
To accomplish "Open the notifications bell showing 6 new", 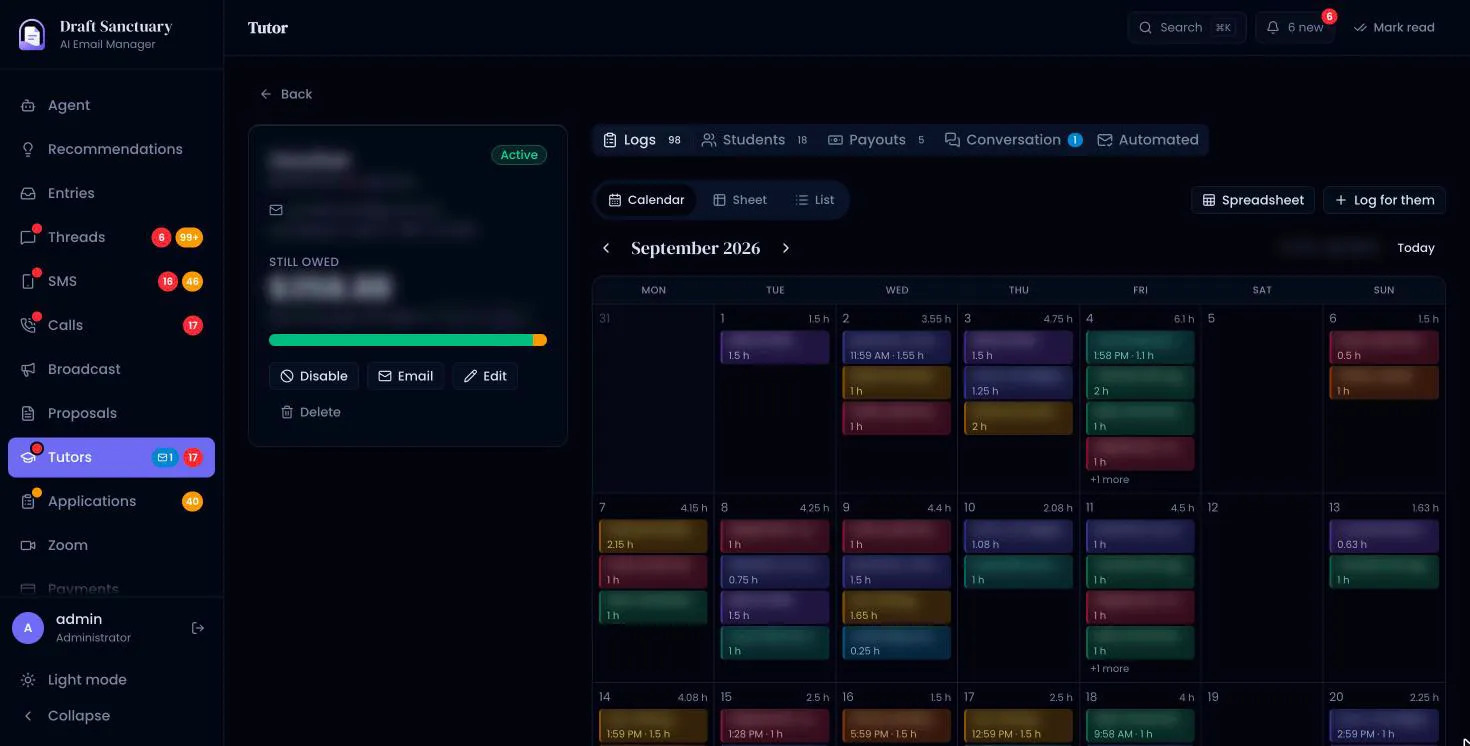I will point(1295,28).
